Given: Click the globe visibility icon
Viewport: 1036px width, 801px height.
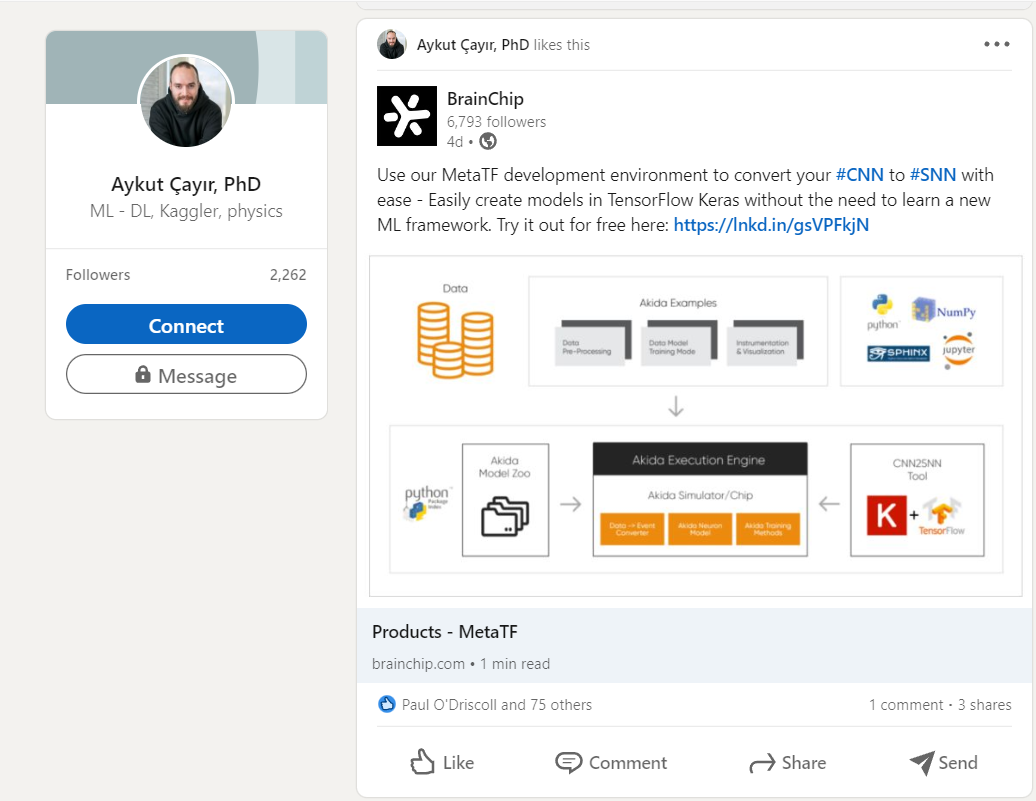Looking at the screenshot, I should (x=488, y=141).
